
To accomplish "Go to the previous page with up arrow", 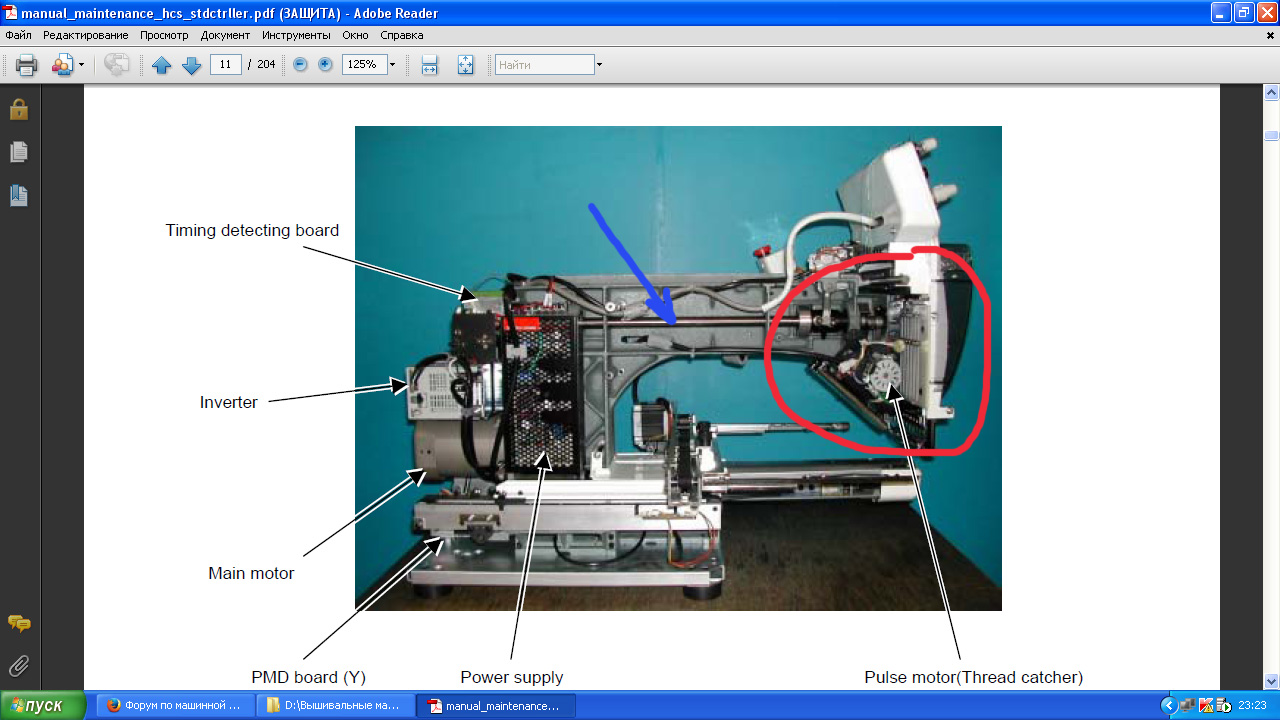I will pyautogui.click(x=162, y=65).
